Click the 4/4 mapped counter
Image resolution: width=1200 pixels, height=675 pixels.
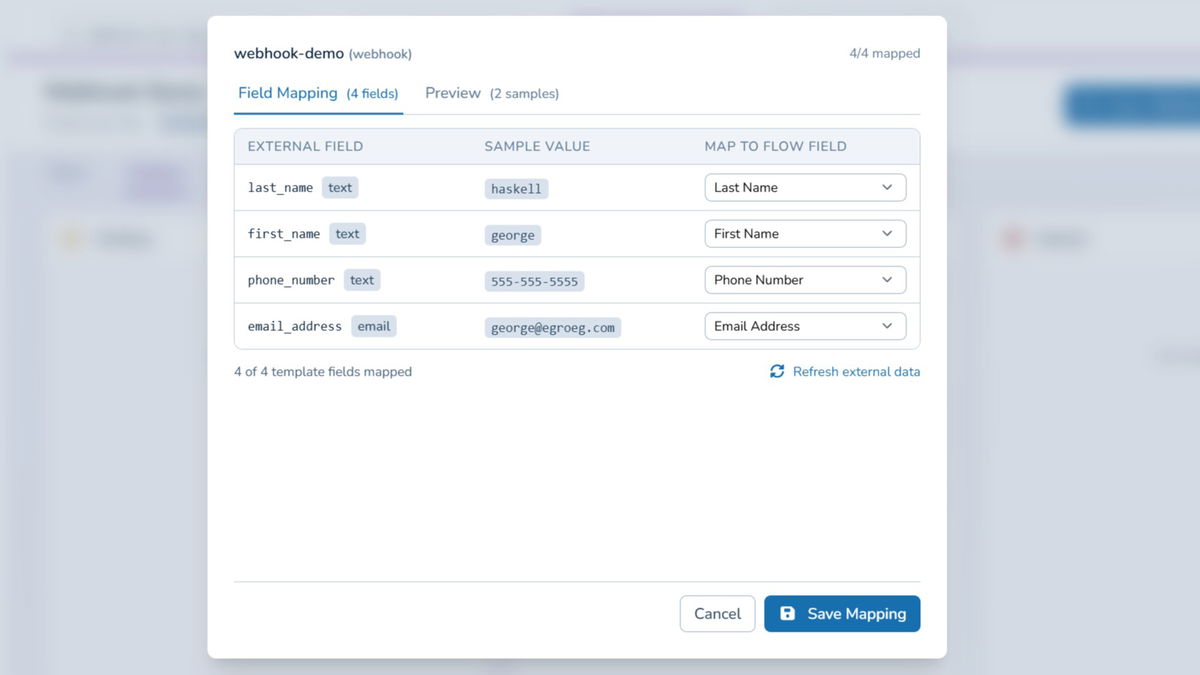pos(885,53)
